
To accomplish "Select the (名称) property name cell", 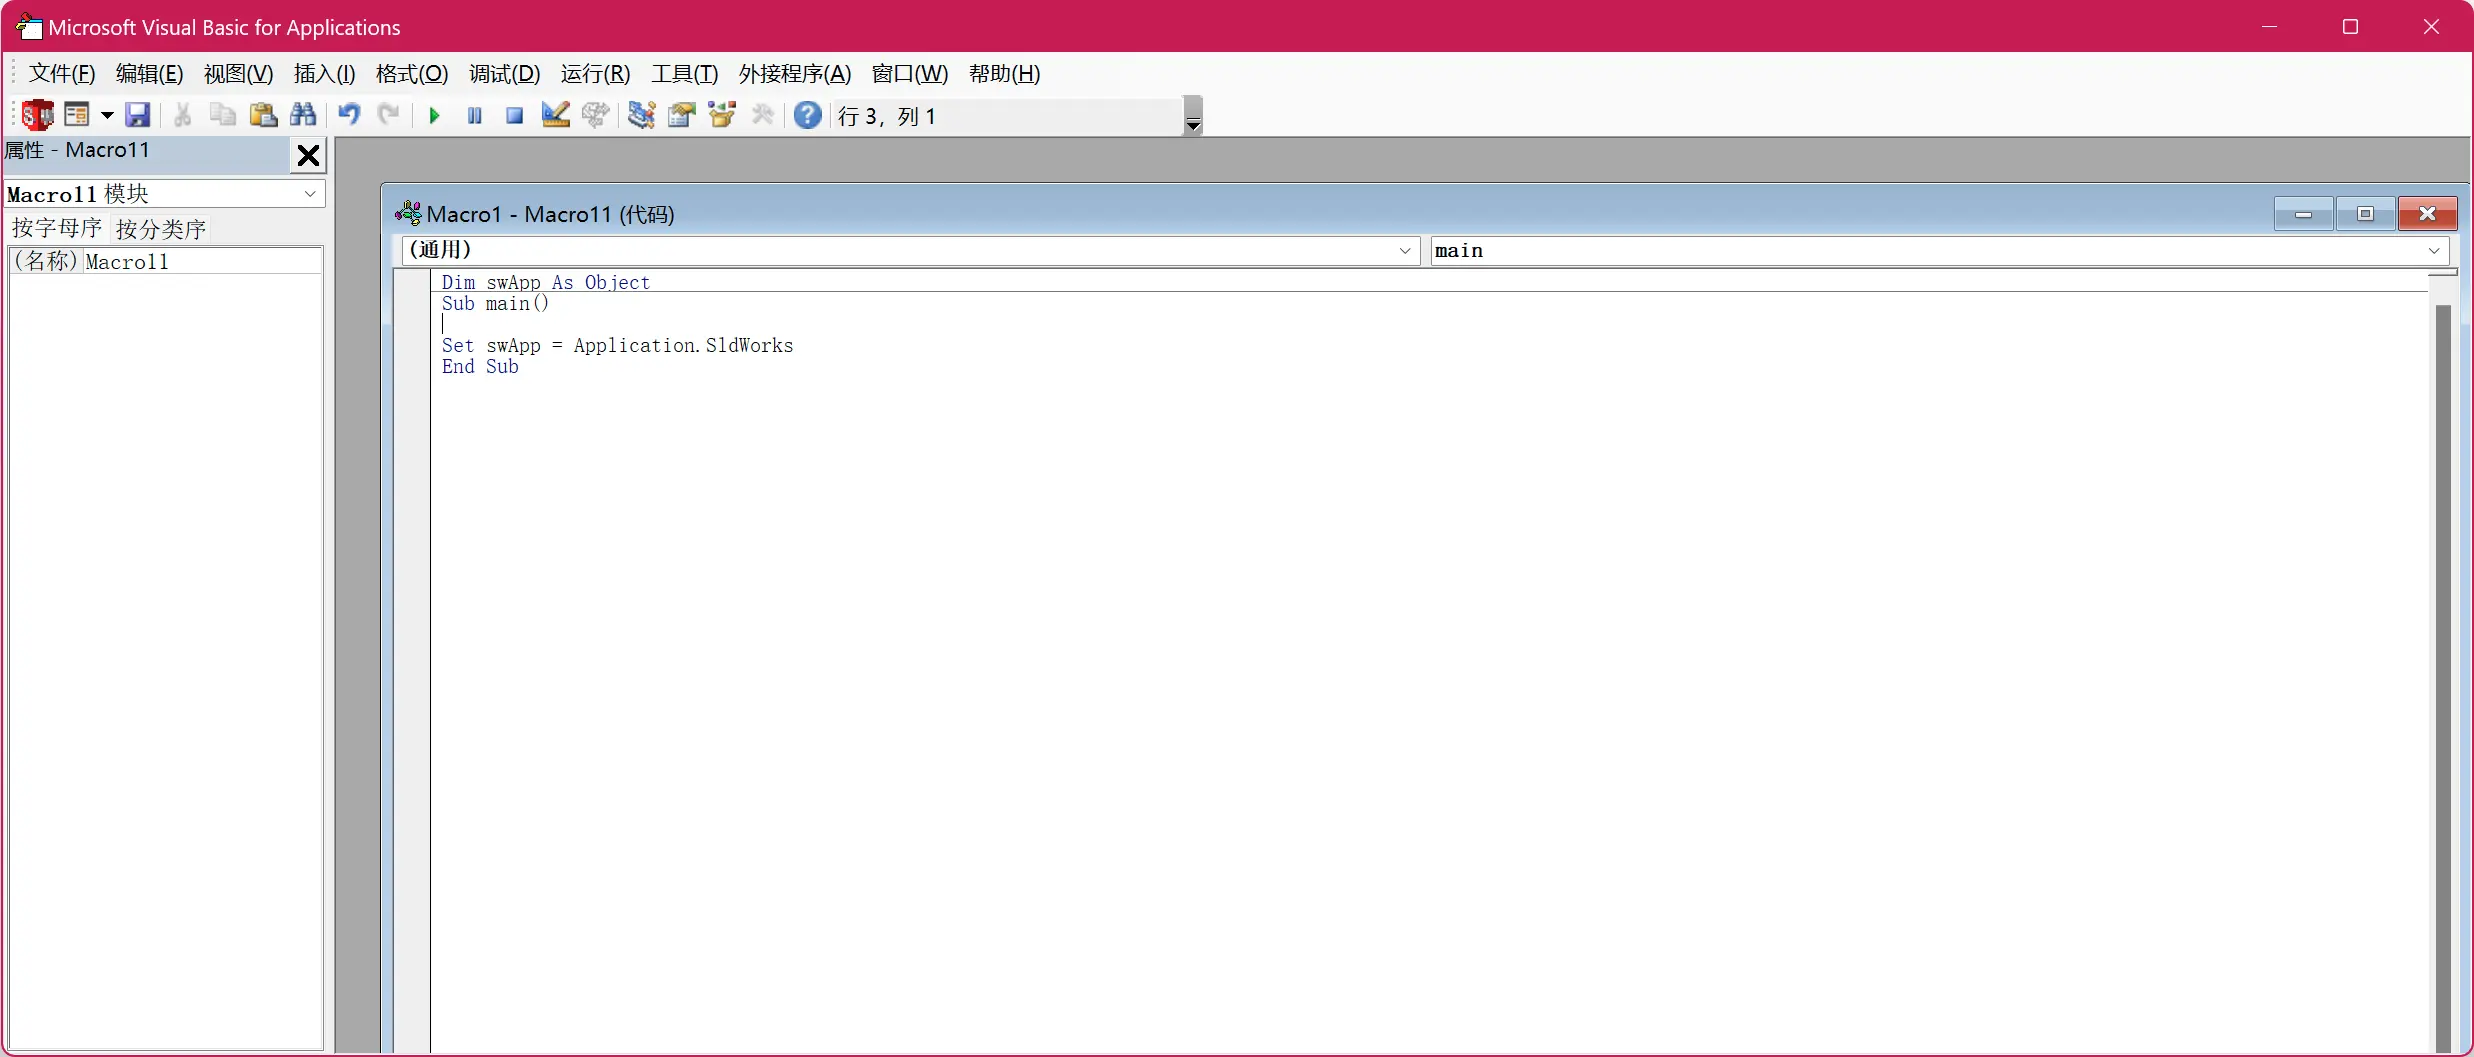I will 46,262.
